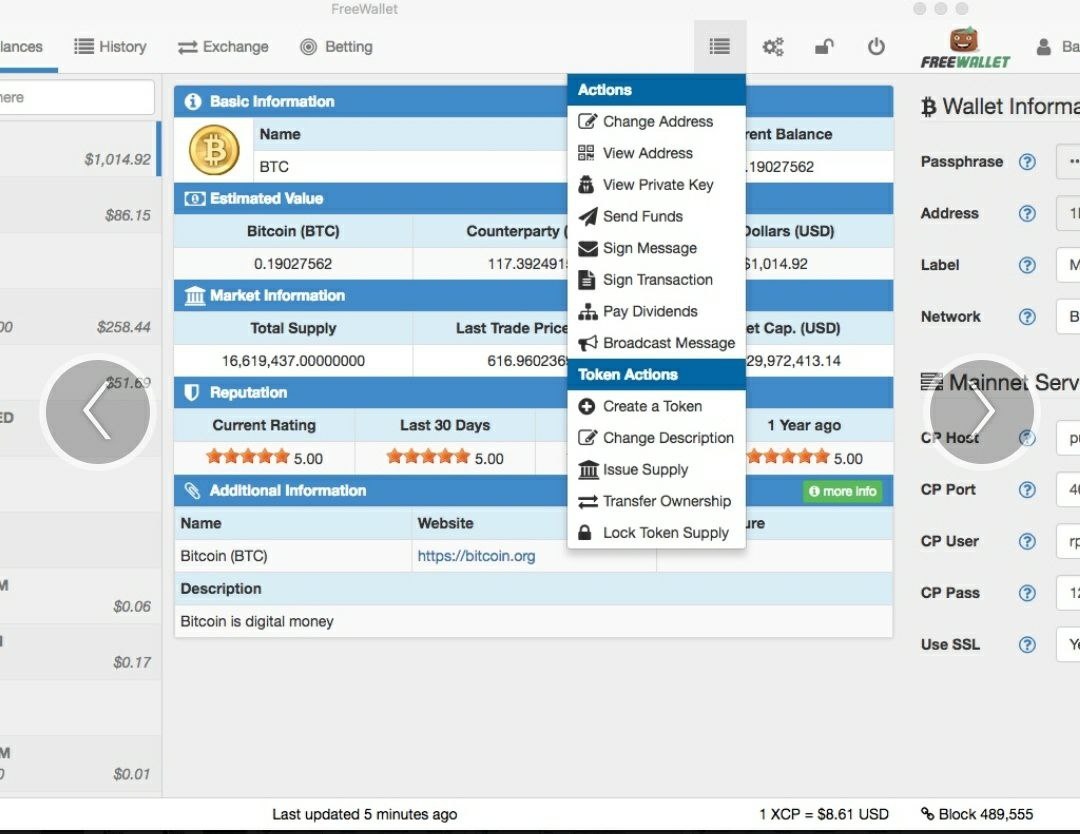Screen dimensions: 1080x834
Task: Select Change Address from Actions menu
Action: point(656,122)
